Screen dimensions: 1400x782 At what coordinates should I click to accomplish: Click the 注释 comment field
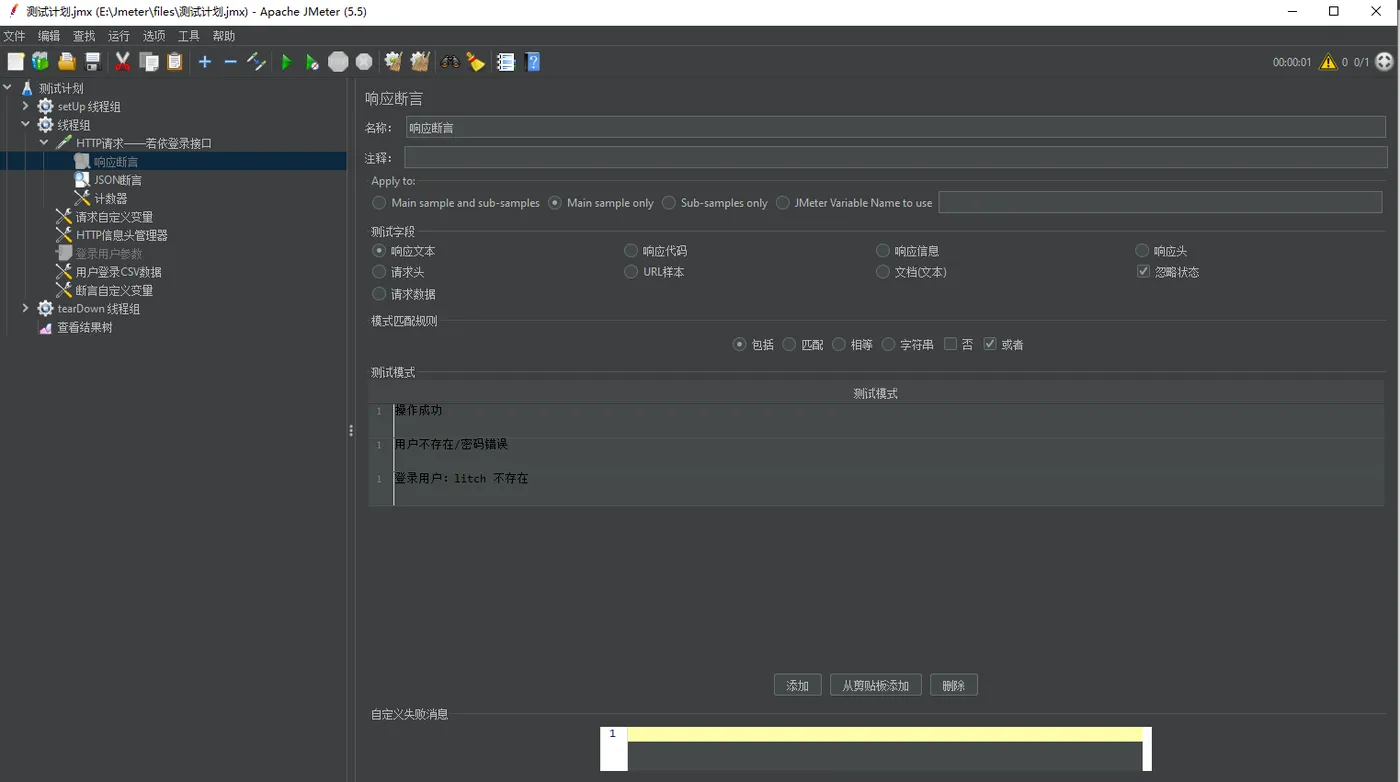tap(896, 158)
